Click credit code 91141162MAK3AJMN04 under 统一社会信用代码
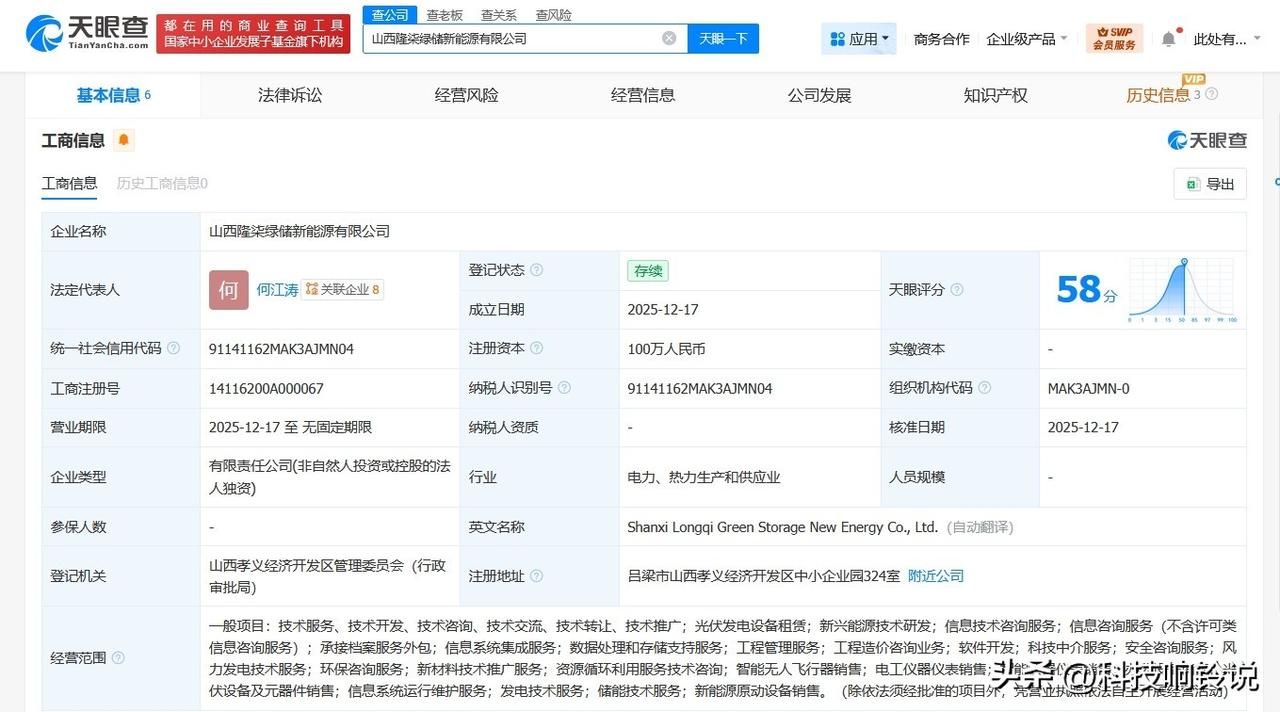 pyautogui.click(x=281, y=349)
